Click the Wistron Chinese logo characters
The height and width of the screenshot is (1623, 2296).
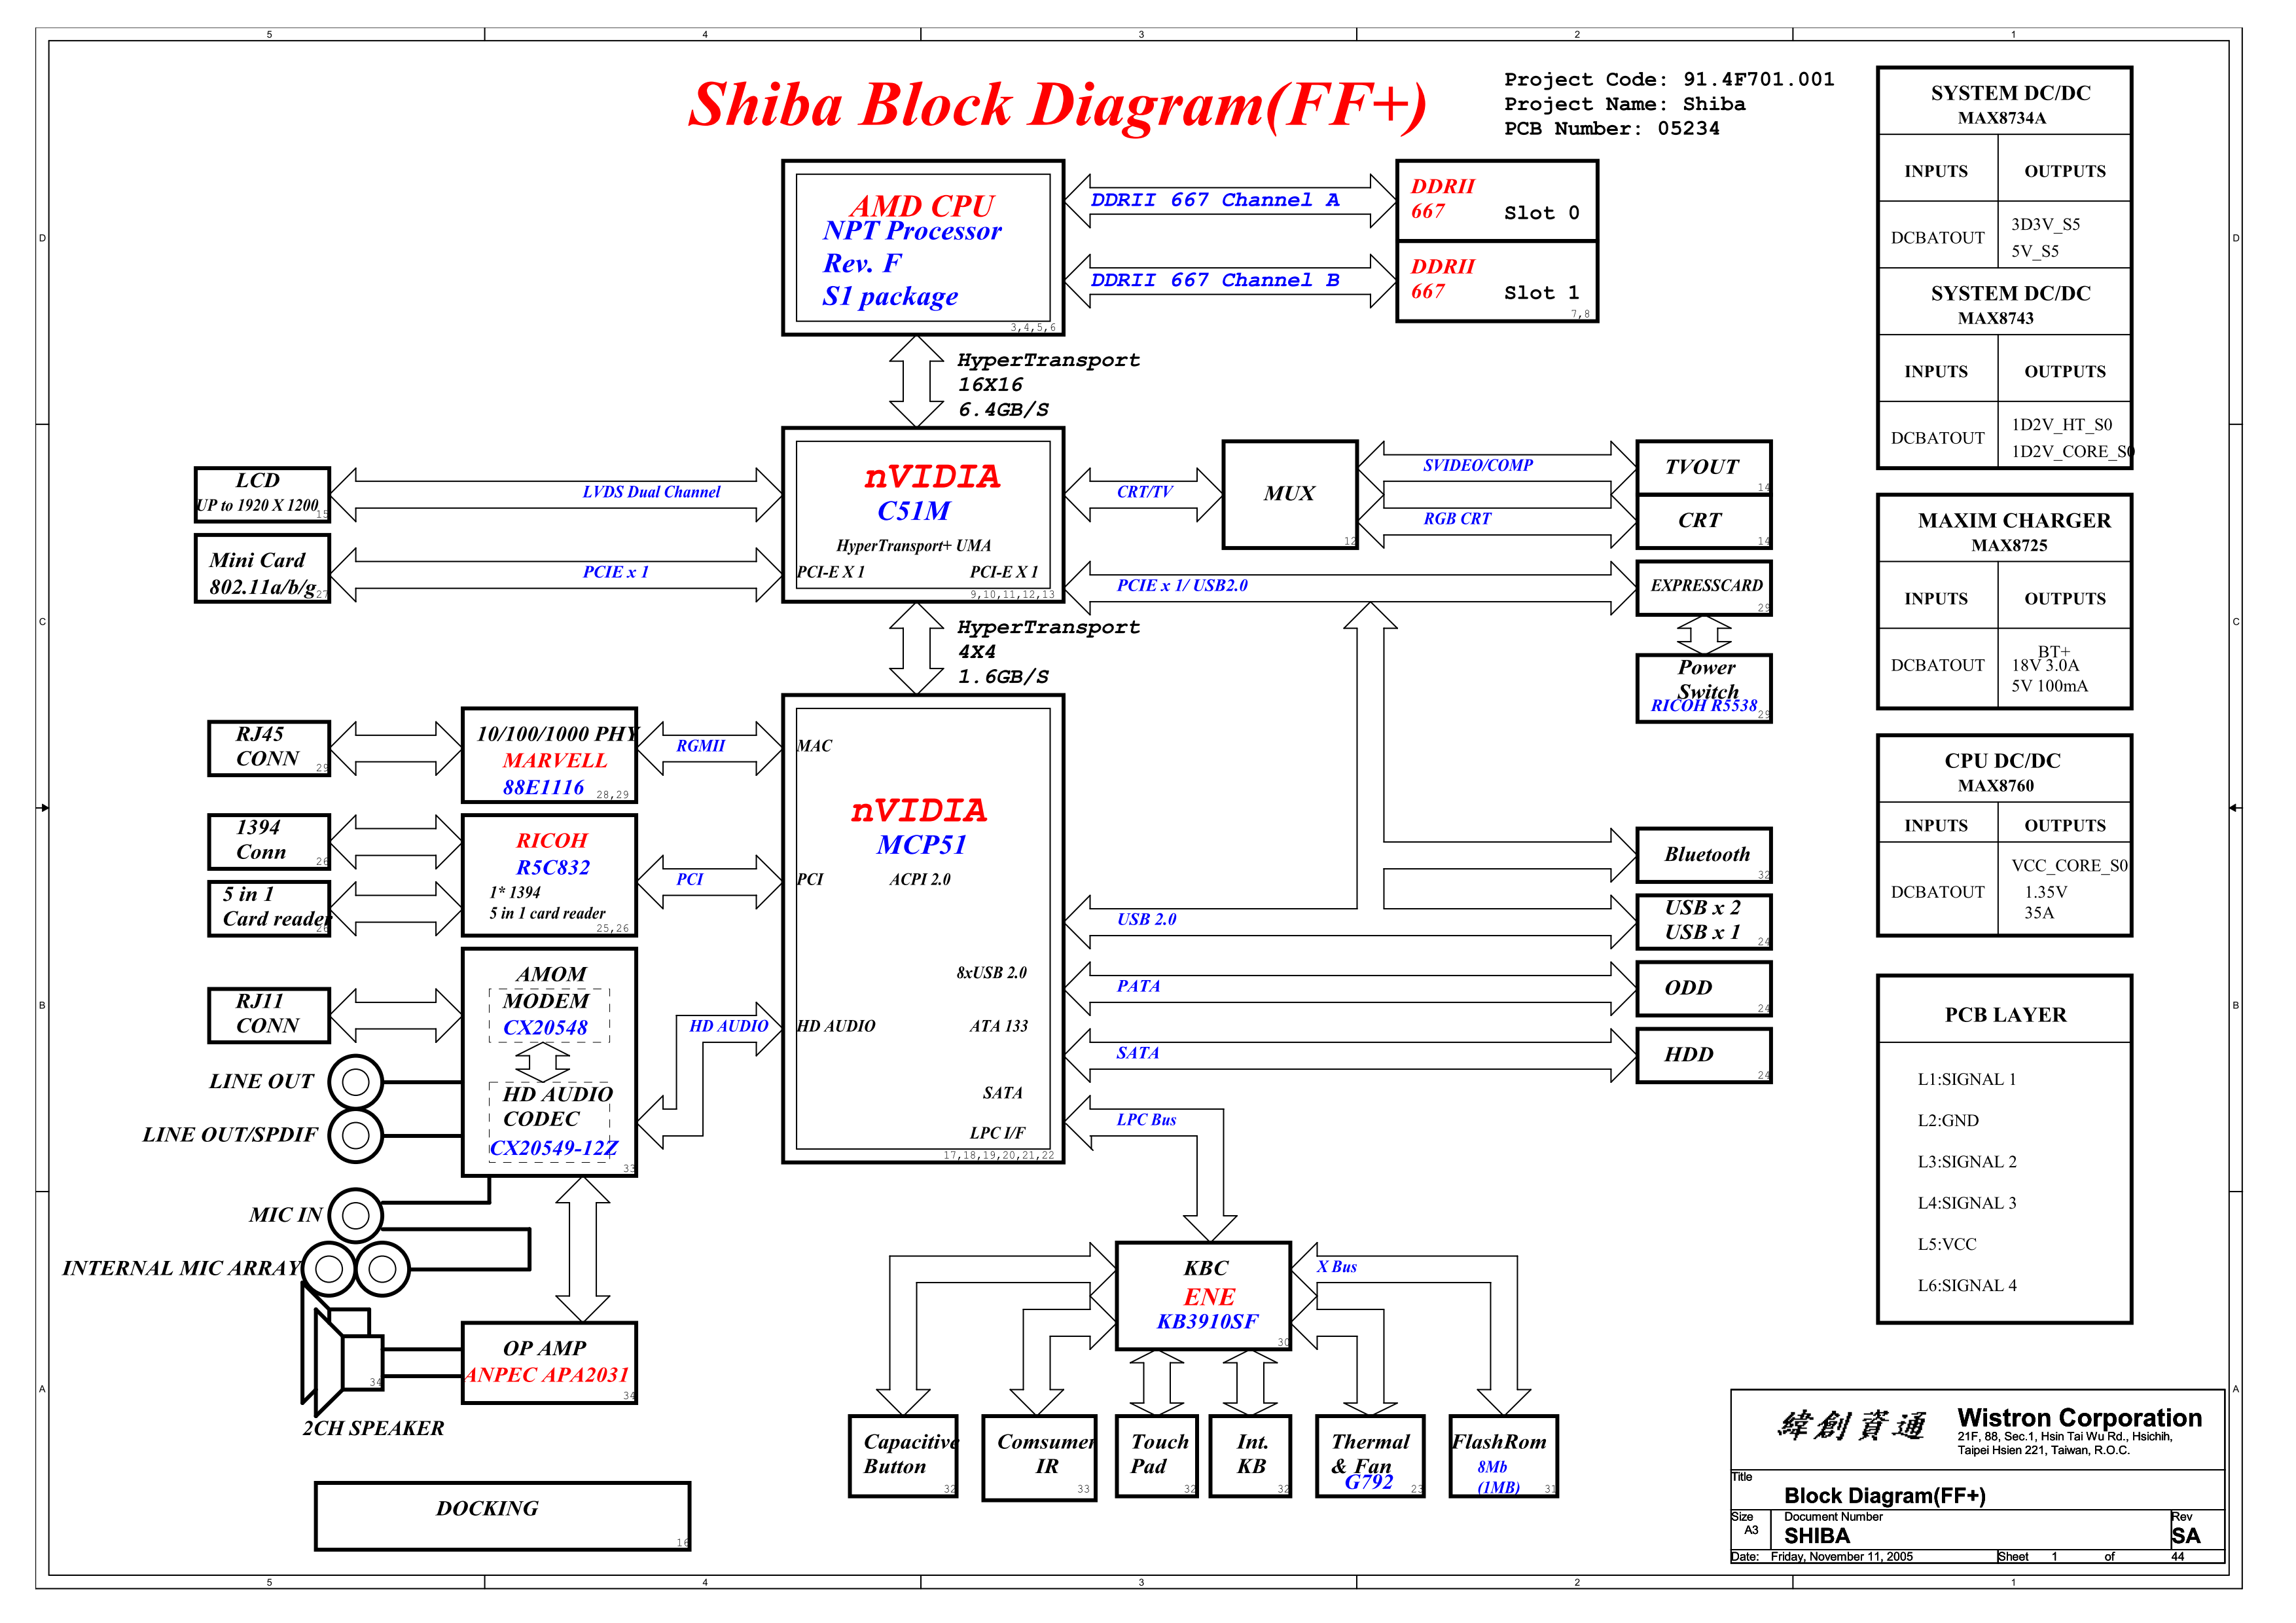click(1852, 1425)
